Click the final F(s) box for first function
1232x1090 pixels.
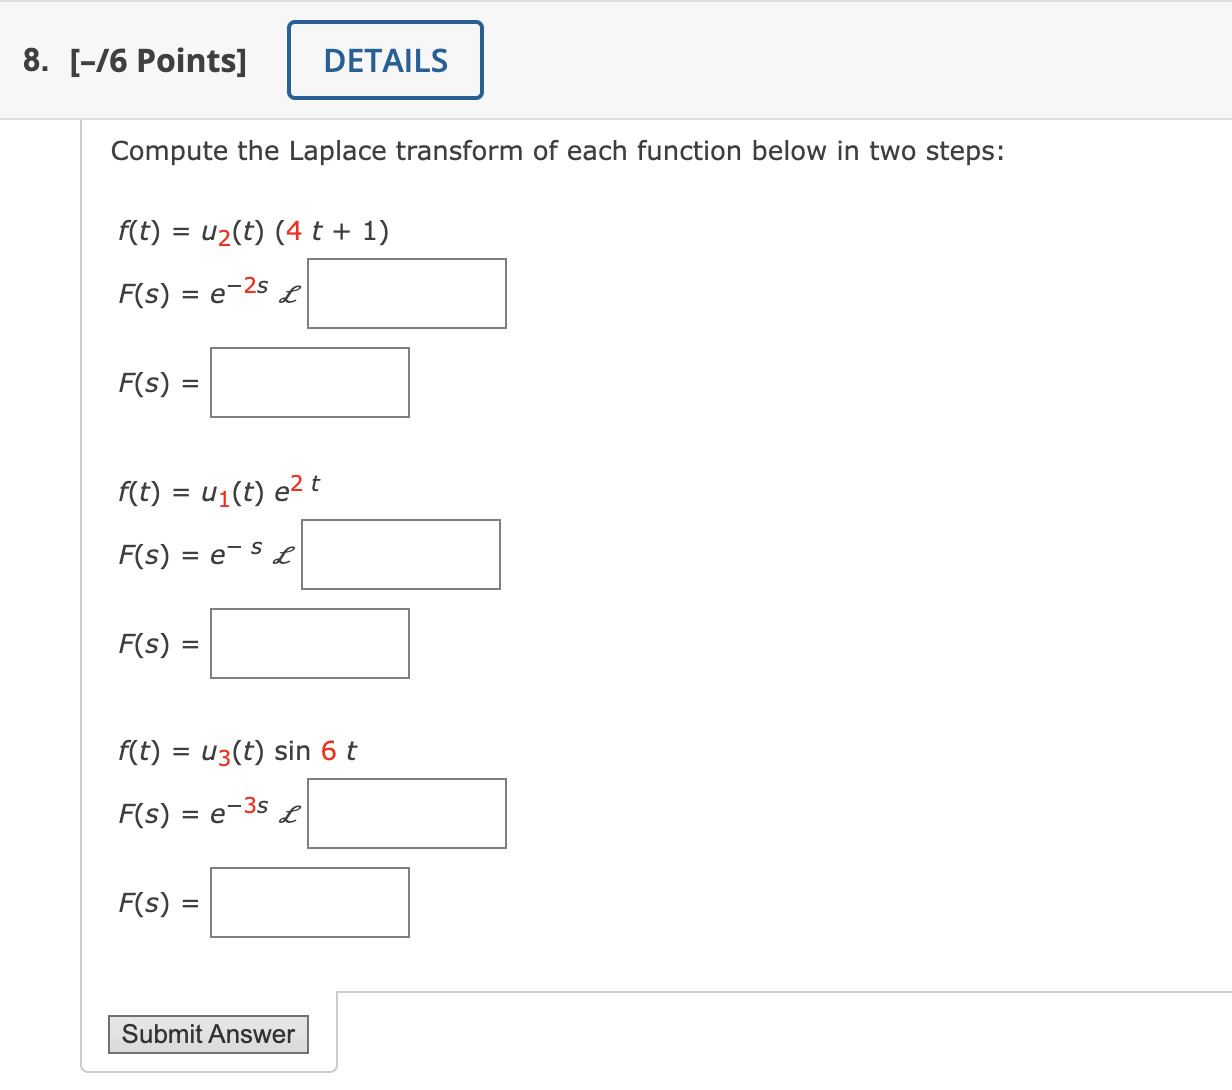(309, 382)
